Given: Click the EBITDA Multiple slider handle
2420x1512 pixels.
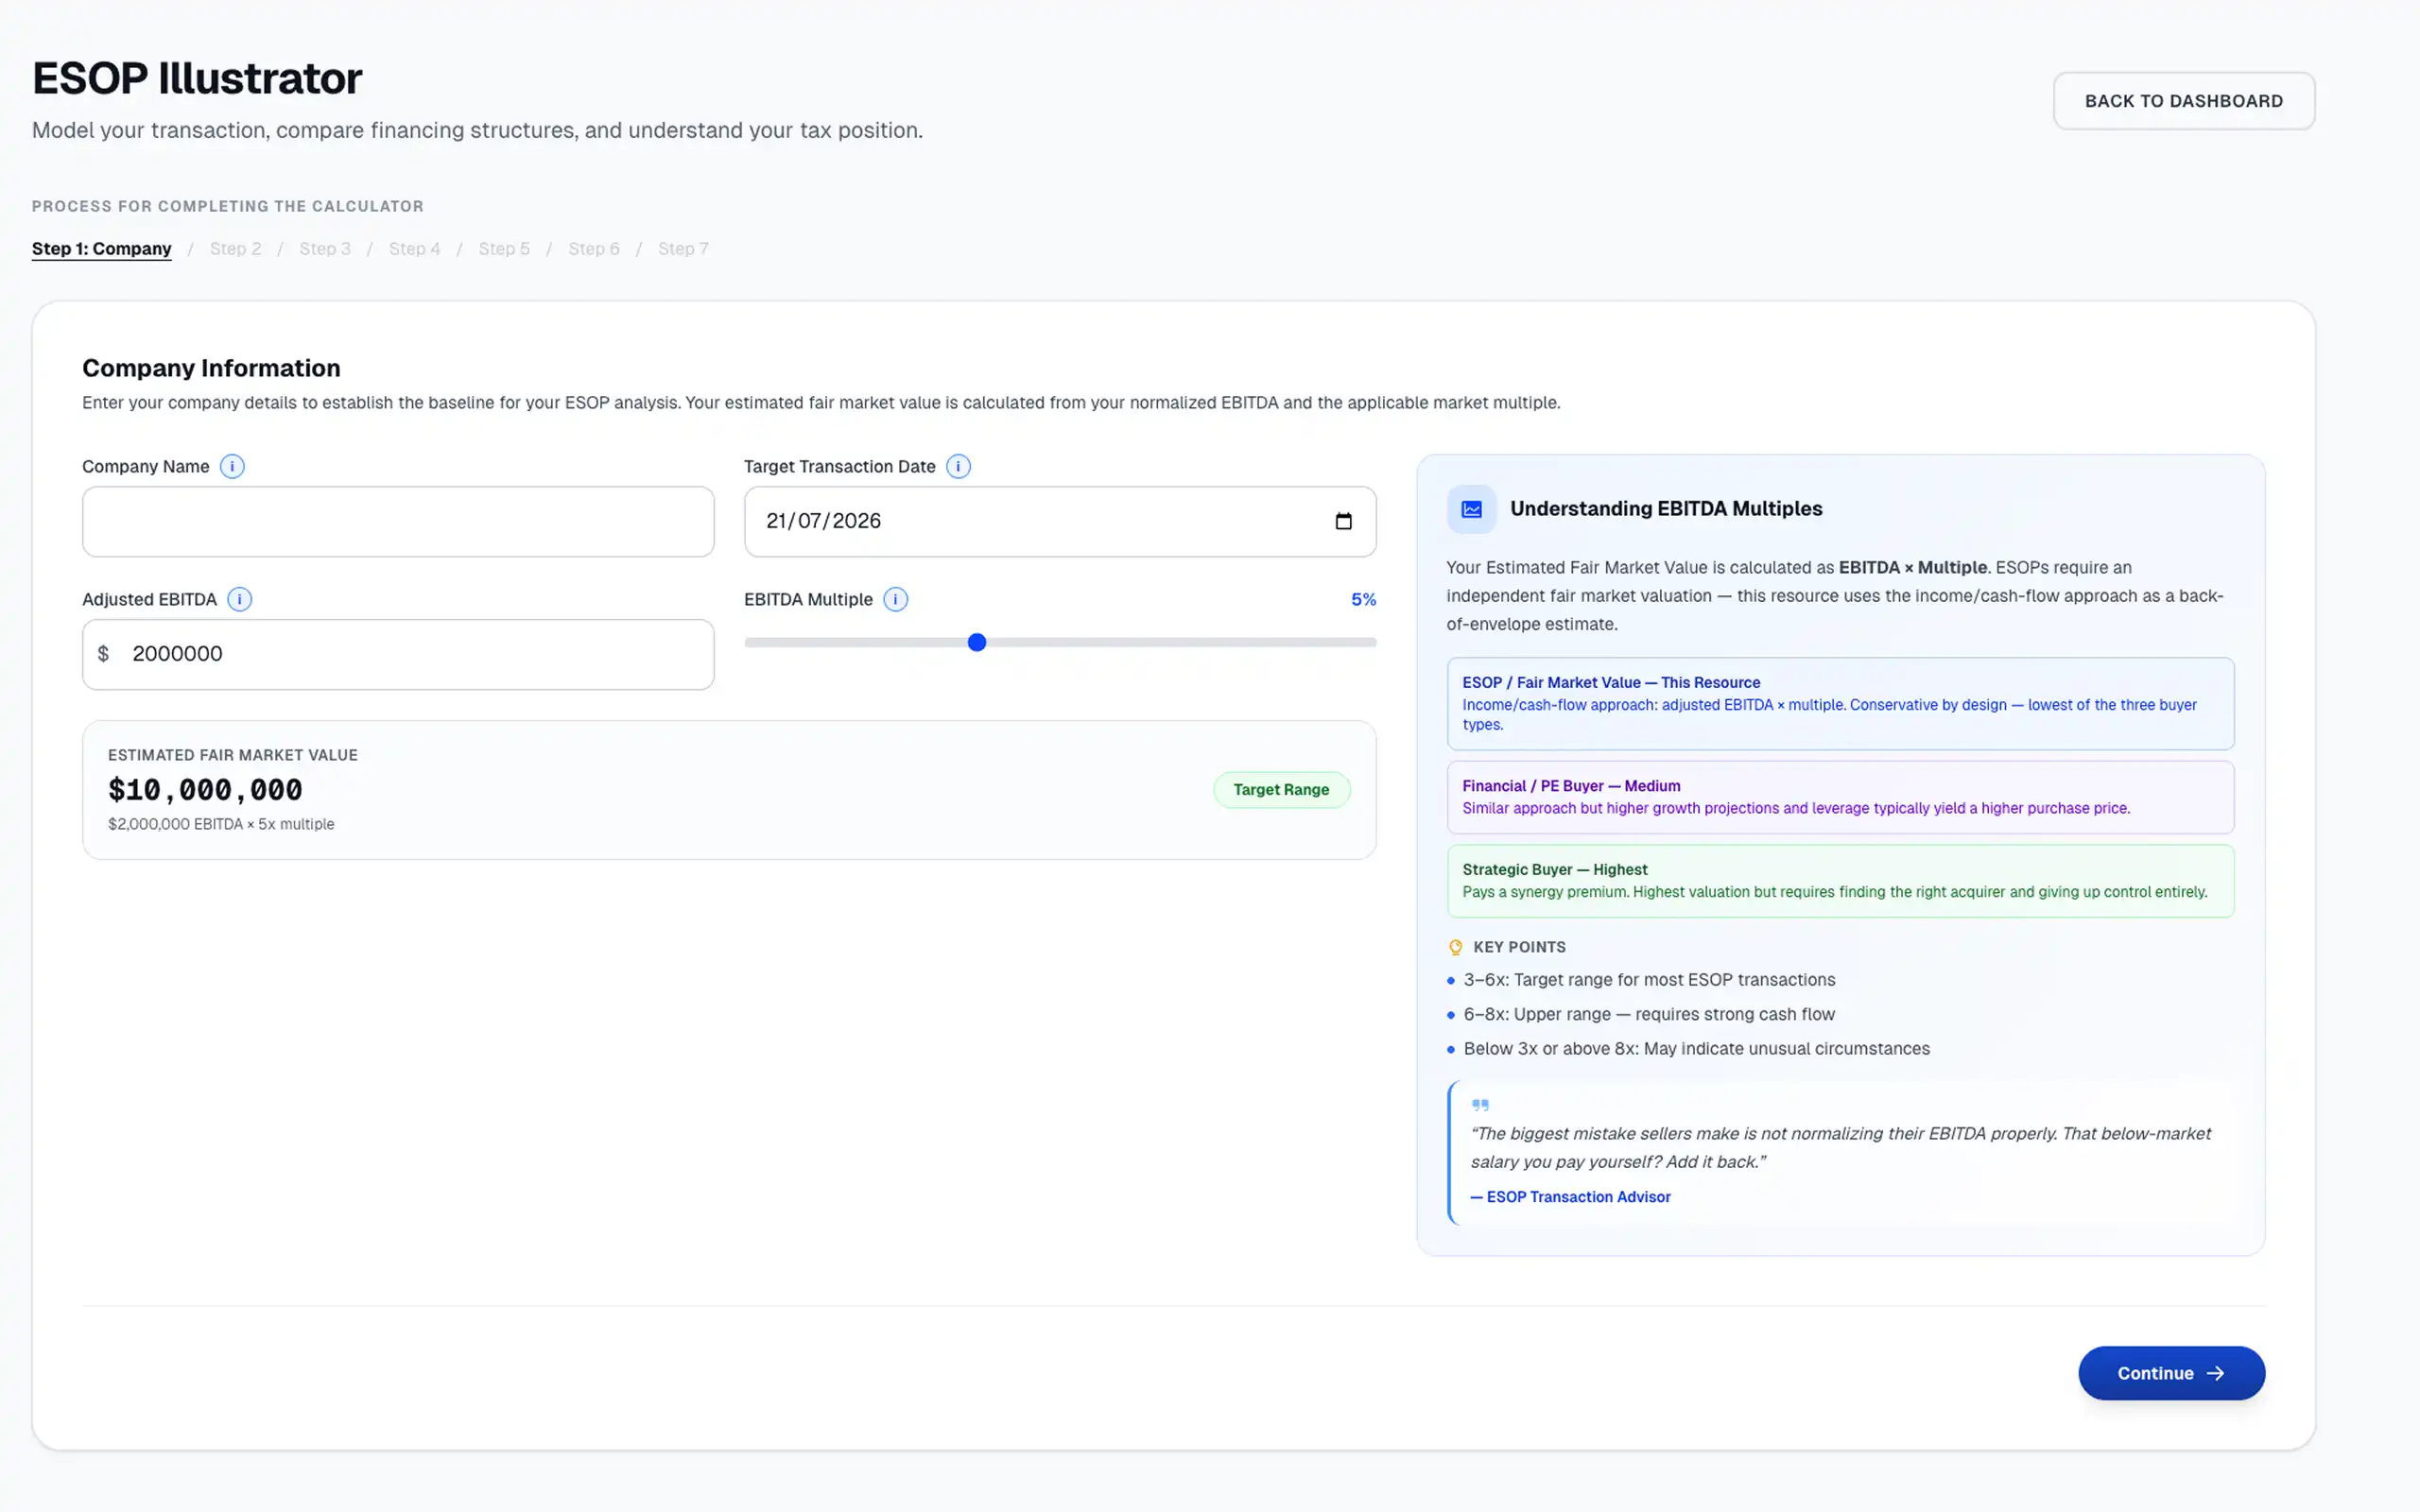Looking at the screenshot, I should [x=977, y=642].
